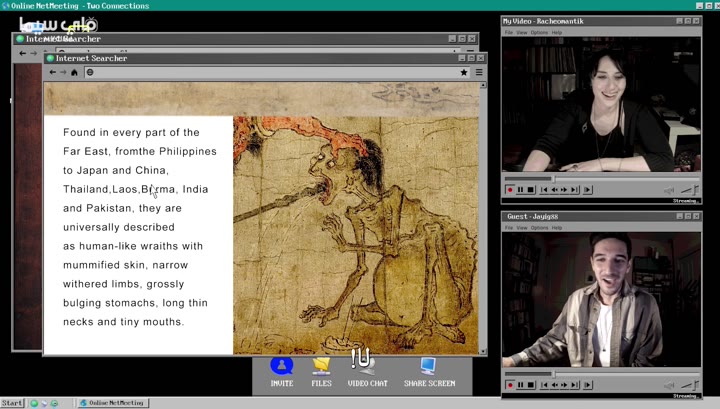
Task: Go forward in the front Internet Searcher
Action: (x=63, y=73)
